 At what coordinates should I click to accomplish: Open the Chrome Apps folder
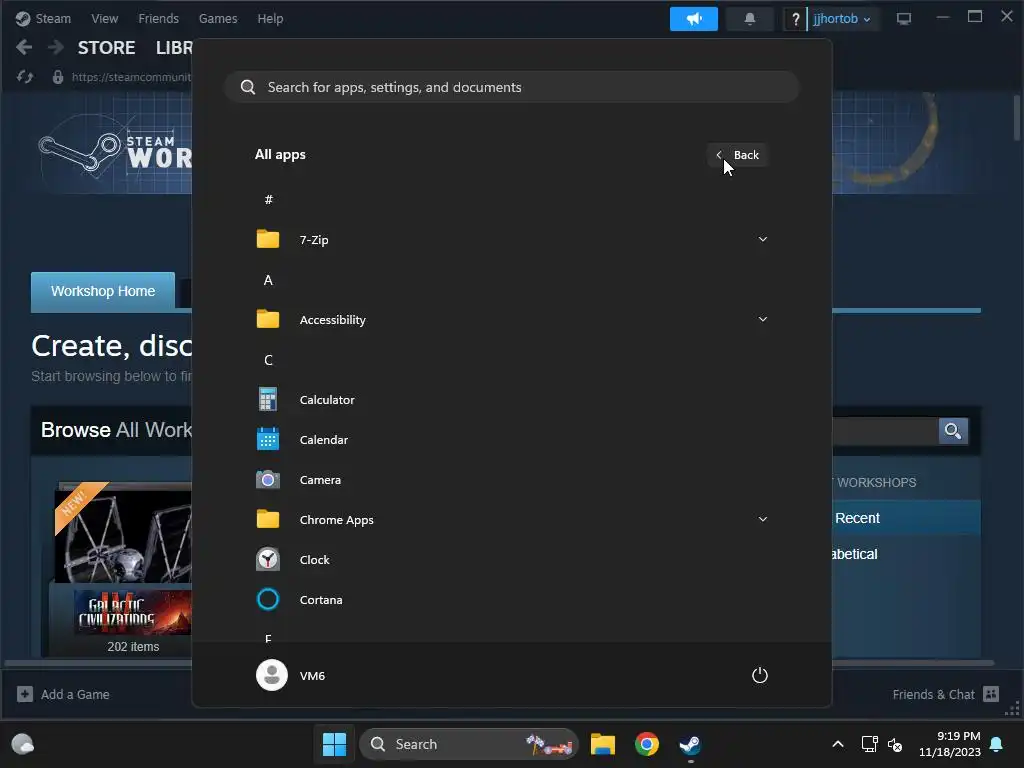coord(511,519)
